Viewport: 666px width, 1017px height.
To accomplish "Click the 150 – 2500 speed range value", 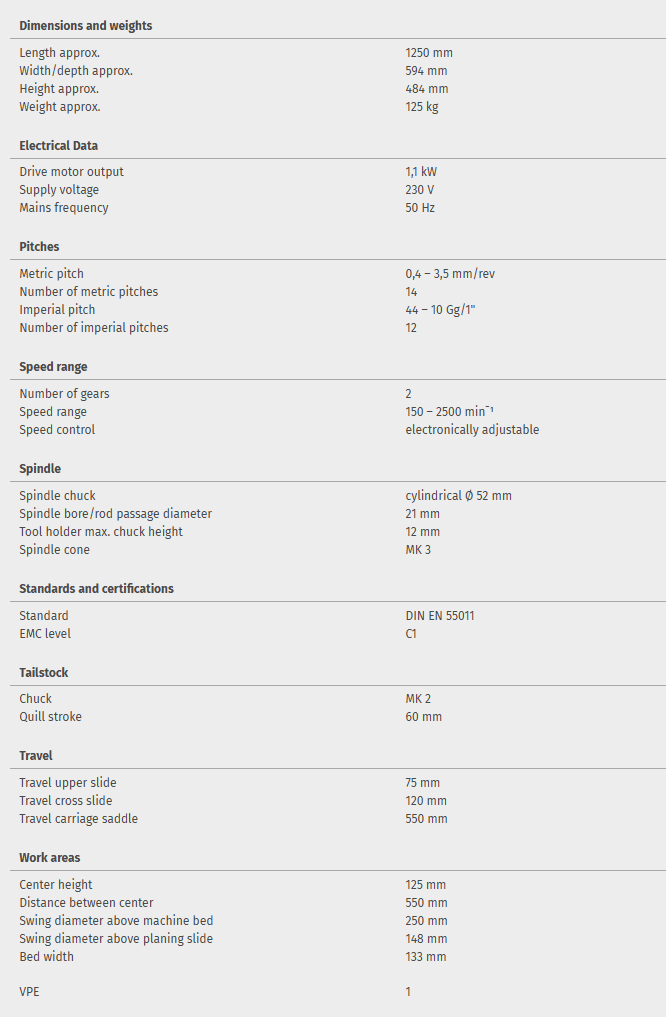I will 447,412.
